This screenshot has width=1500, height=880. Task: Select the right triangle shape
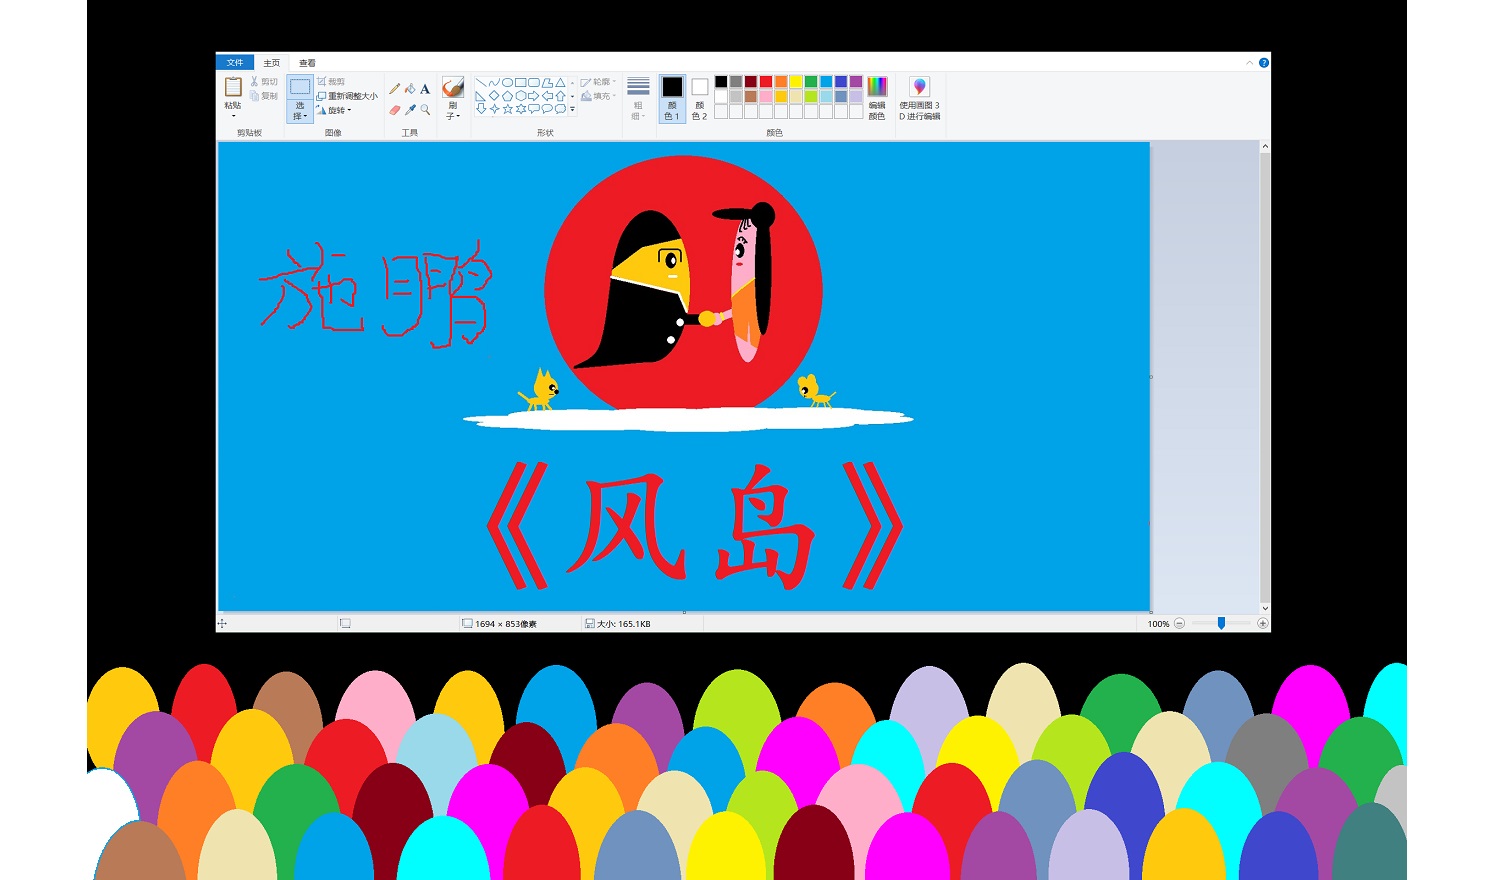tap(480, 96)
